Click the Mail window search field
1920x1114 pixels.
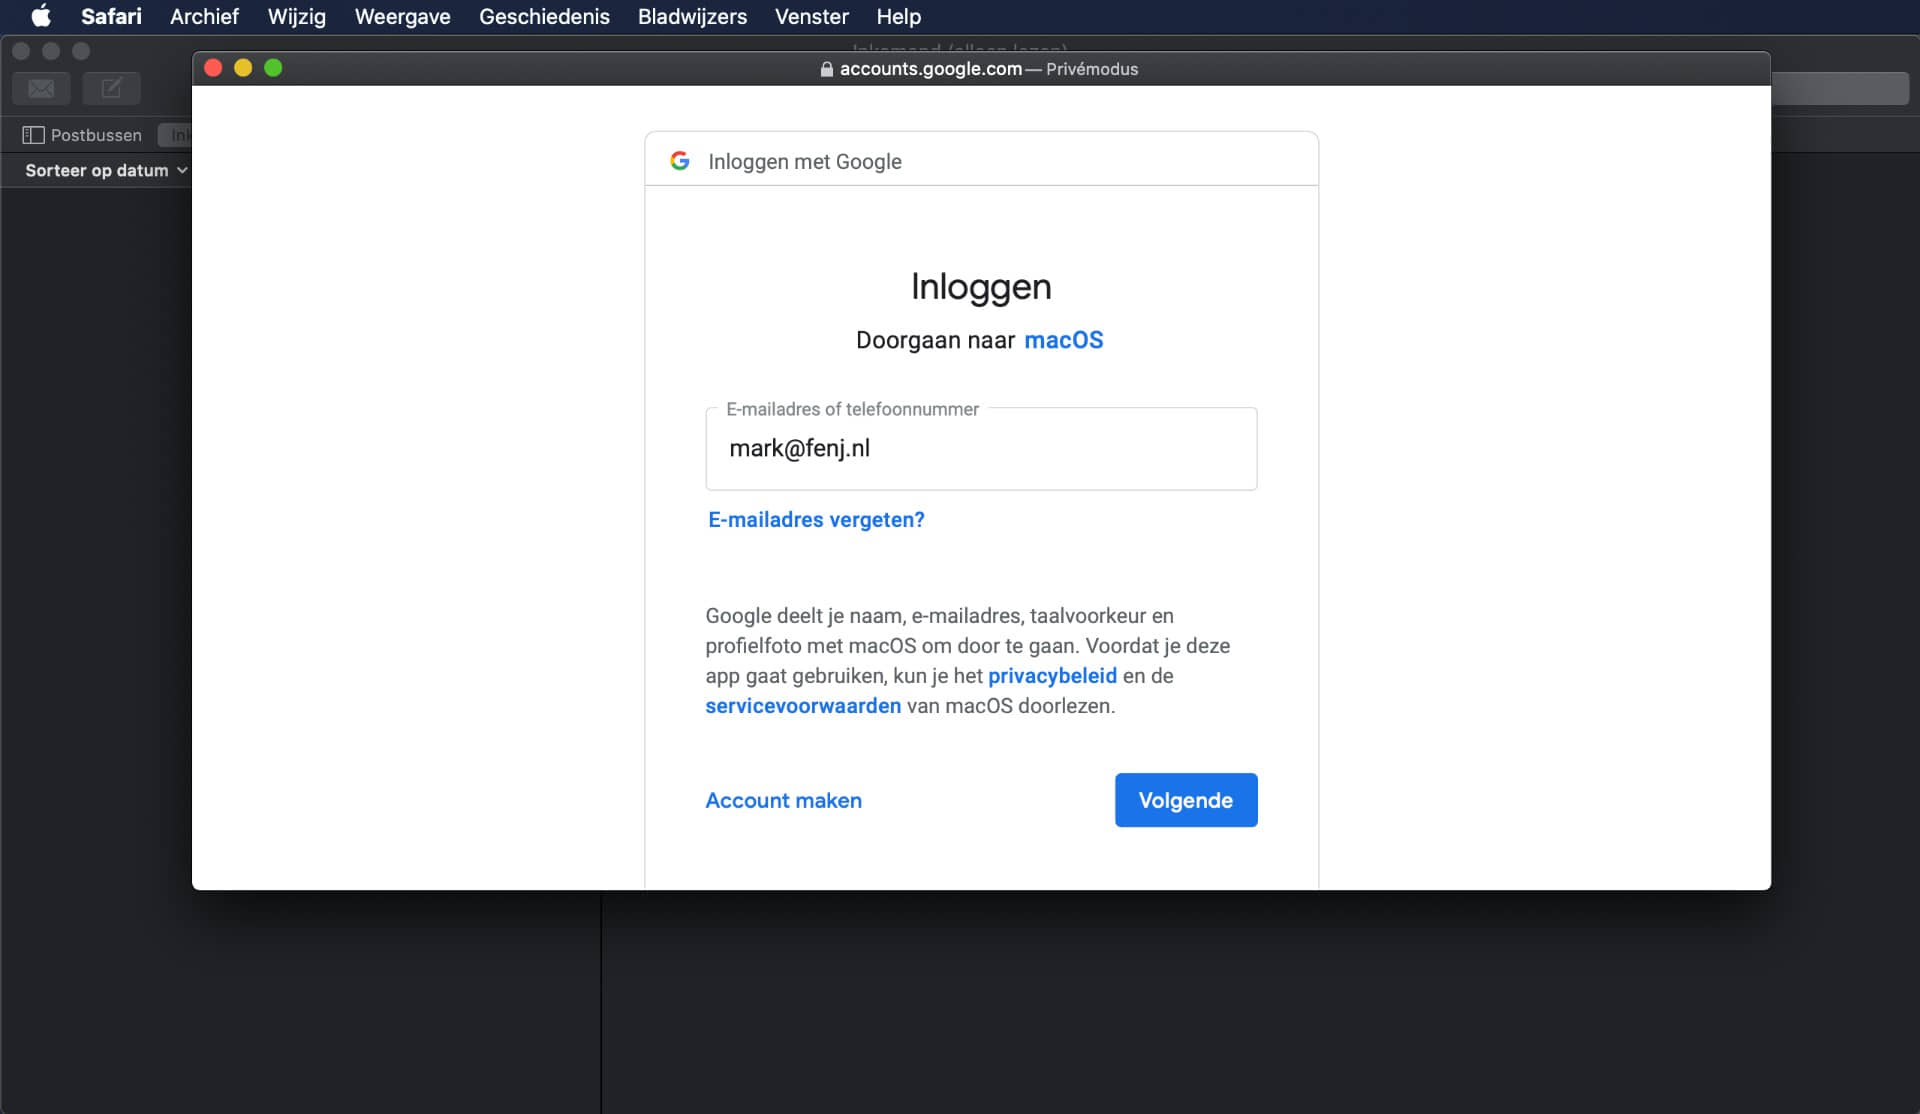(1840, 89)
